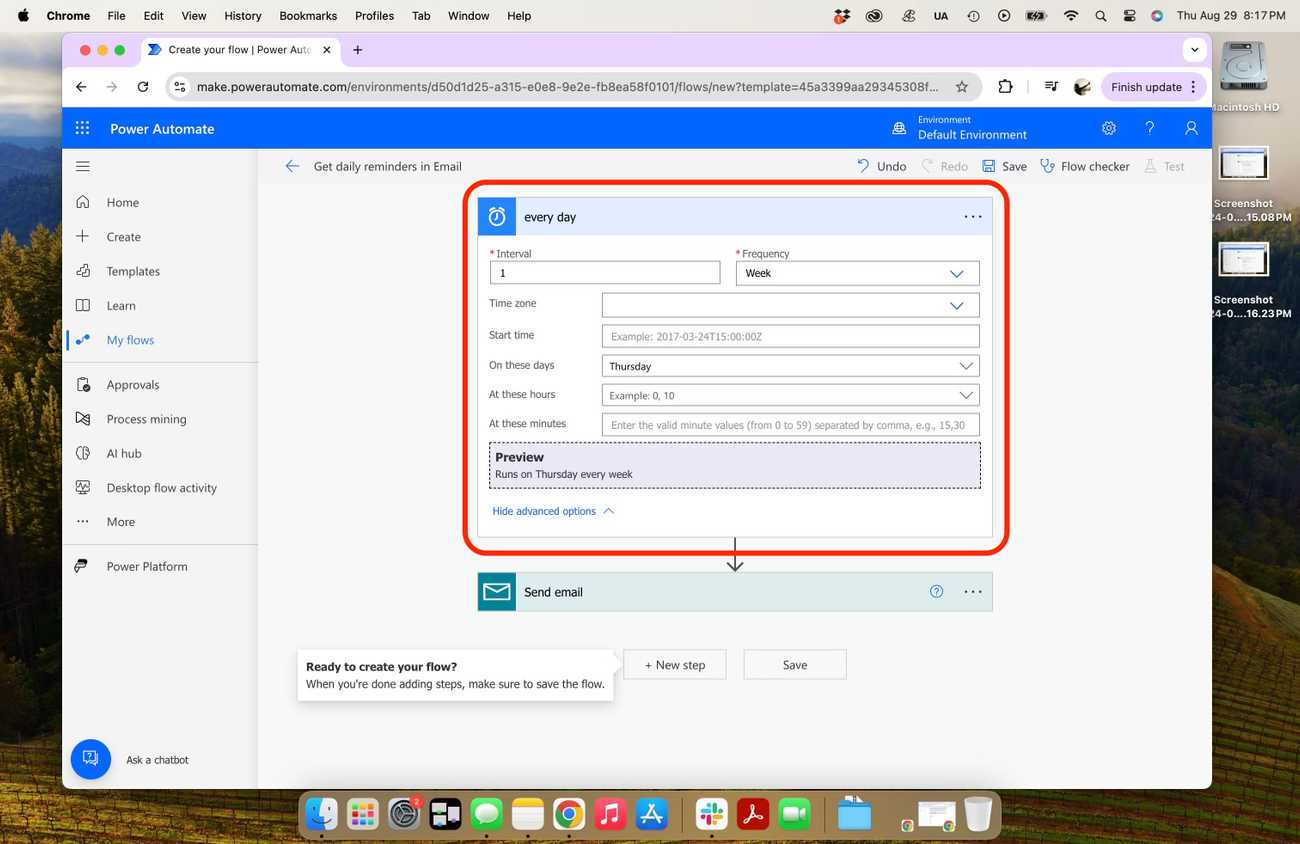This screenshot has height=844, width=1300.
Task: Open the Chrome tab search dropdown
Action: [1195, 50]
